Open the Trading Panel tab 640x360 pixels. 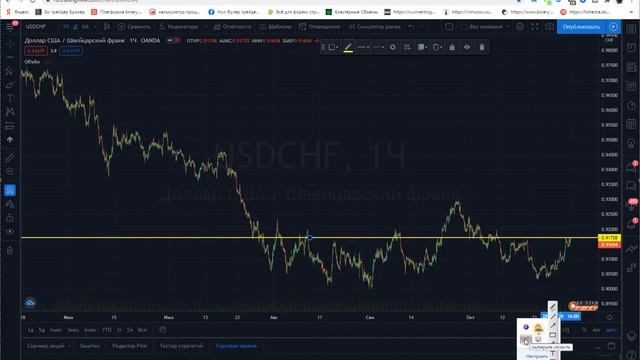pyautogui.click(x=236, y=346)
